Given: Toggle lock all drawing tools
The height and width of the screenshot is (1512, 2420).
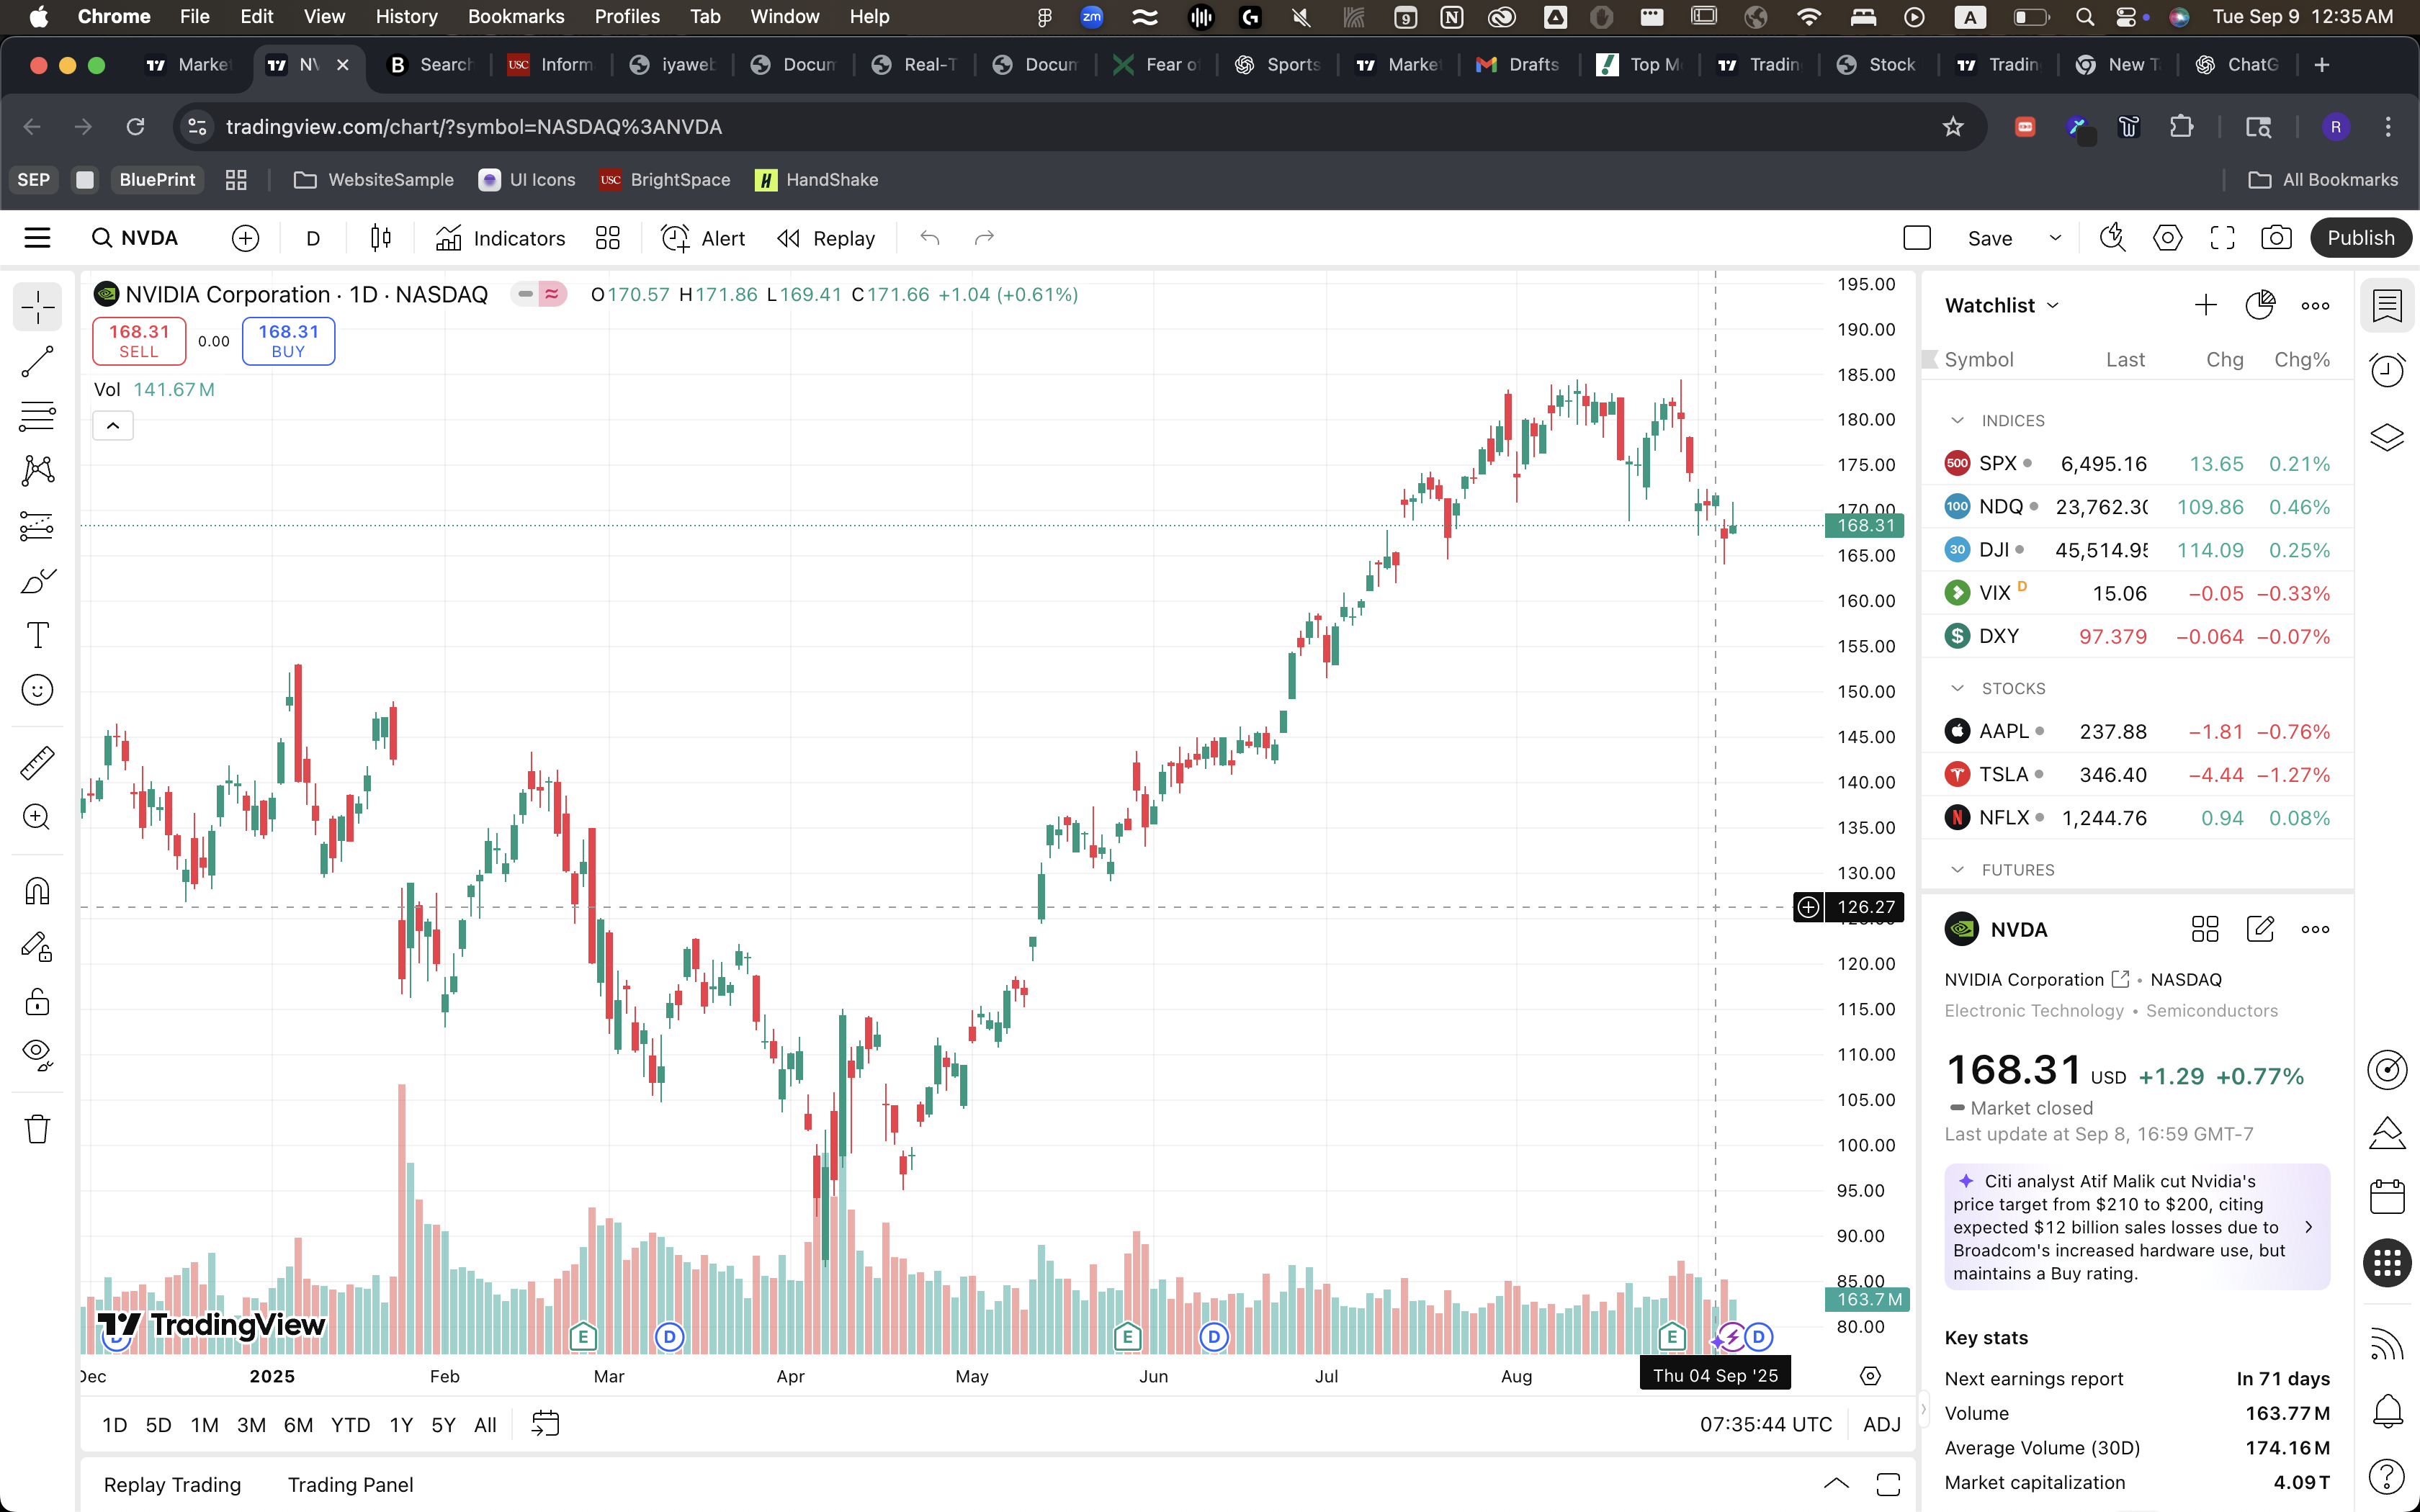Looking at the screenshot, I should [37, 1001].
